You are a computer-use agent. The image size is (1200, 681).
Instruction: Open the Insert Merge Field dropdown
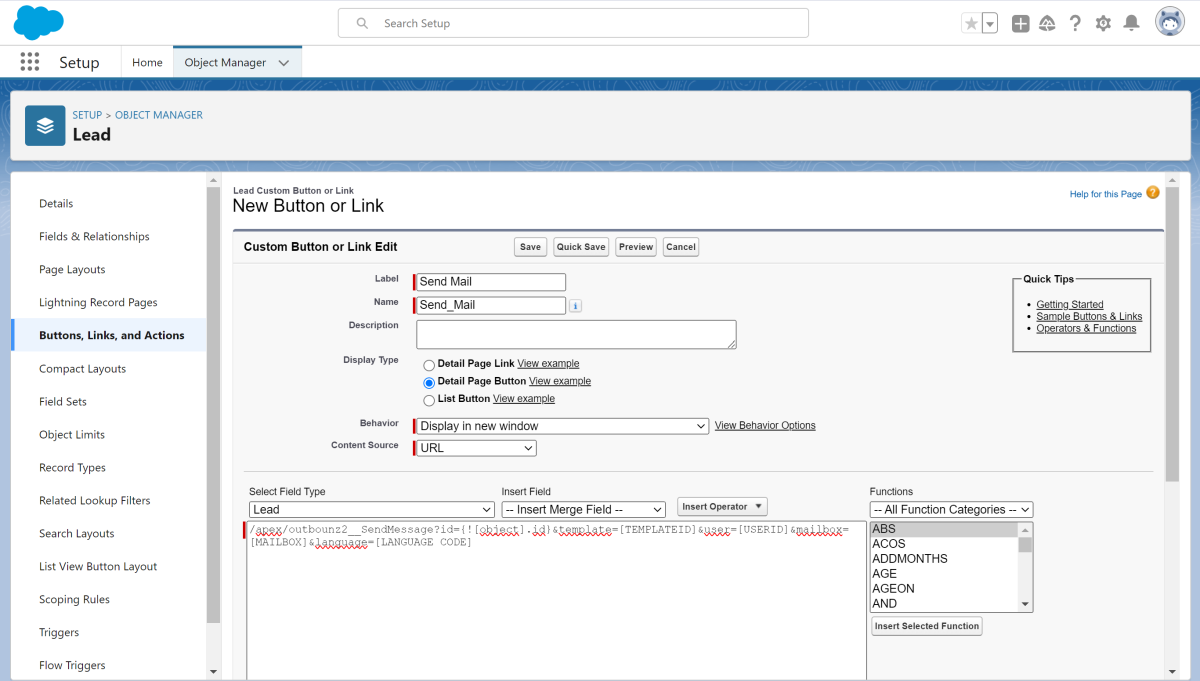[583, 510]
